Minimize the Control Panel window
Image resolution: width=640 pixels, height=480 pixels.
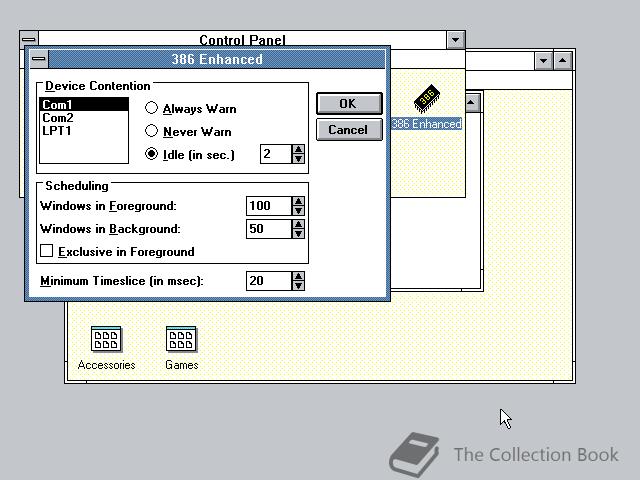tap(456, 40)
